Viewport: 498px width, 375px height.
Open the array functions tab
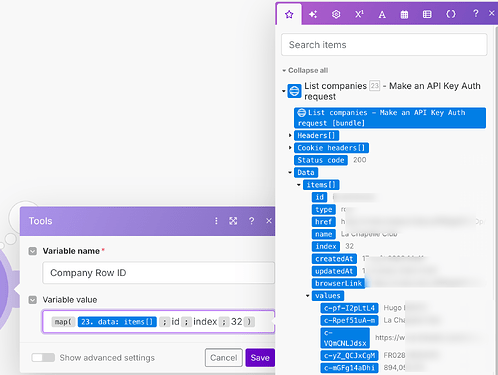click(x=427, y=14)
